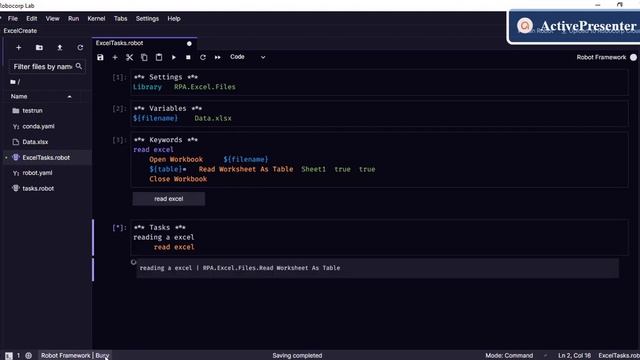640x360 pixels.
Task: Refresh the file list
Action: point(80,48)
